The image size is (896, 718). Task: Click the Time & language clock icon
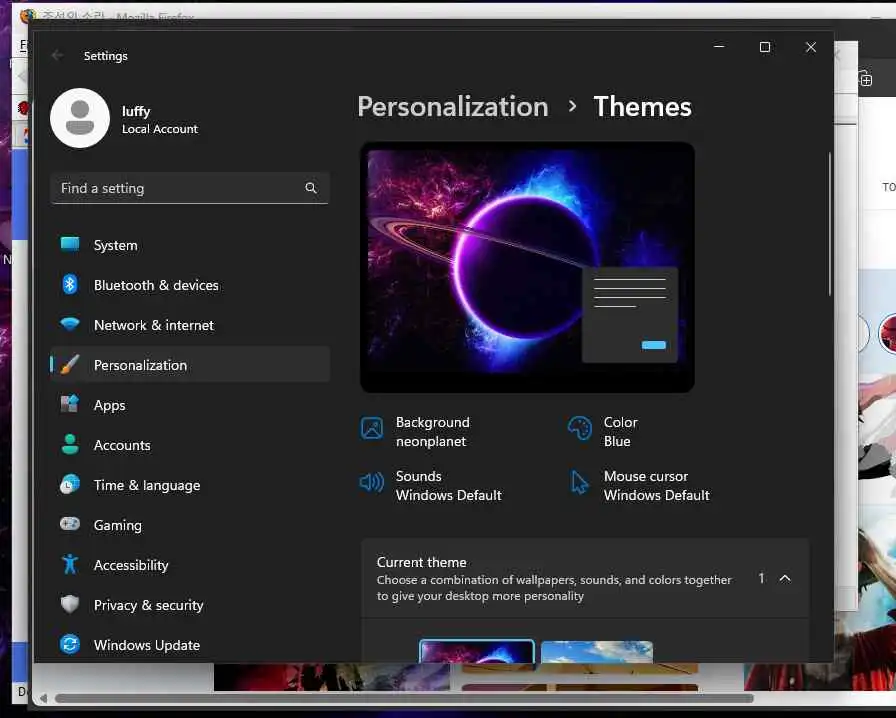coord(70,484)
